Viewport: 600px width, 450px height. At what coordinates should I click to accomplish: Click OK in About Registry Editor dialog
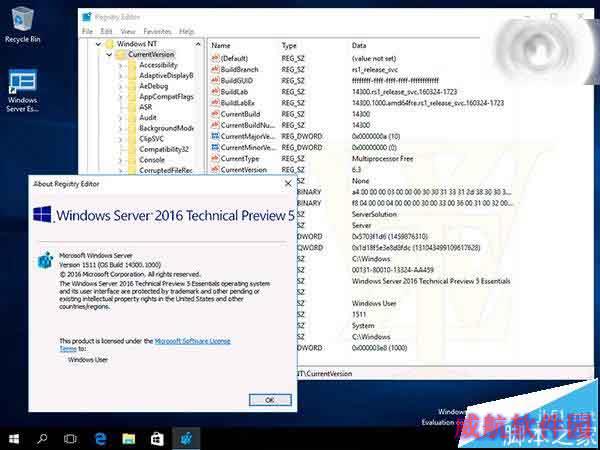[270, 400]
